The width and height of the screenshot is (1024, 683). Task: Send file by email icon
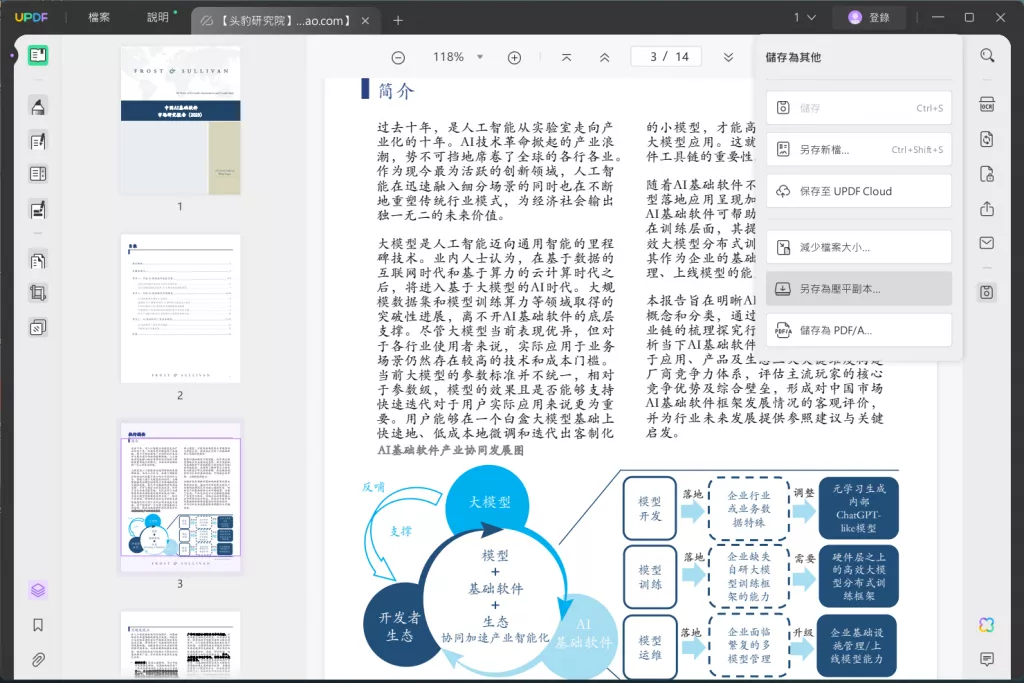click(987, 243)
